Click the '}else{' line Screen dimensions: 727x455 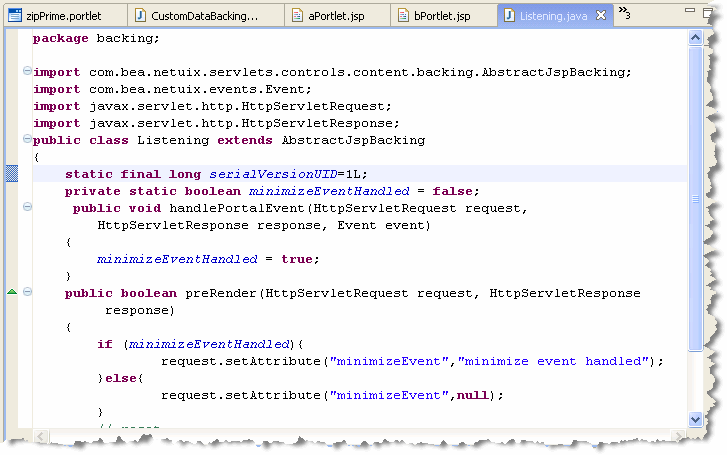121,378
